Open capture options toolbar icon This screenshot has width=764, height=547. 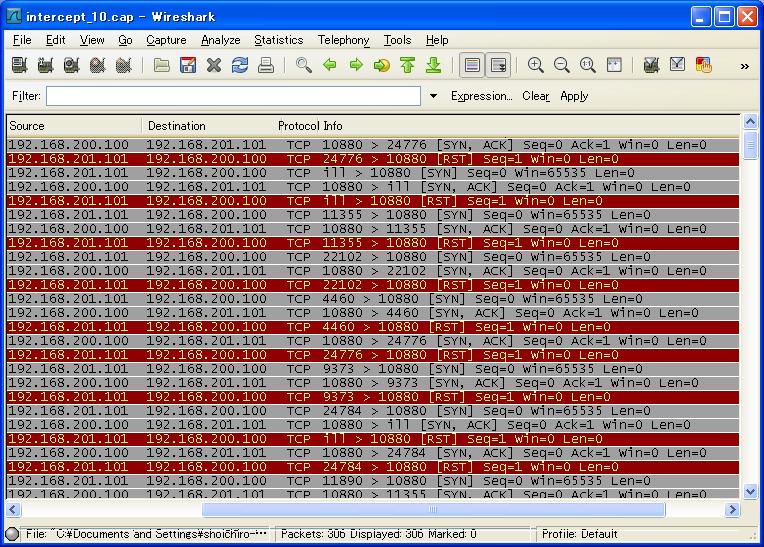[45, 65]
